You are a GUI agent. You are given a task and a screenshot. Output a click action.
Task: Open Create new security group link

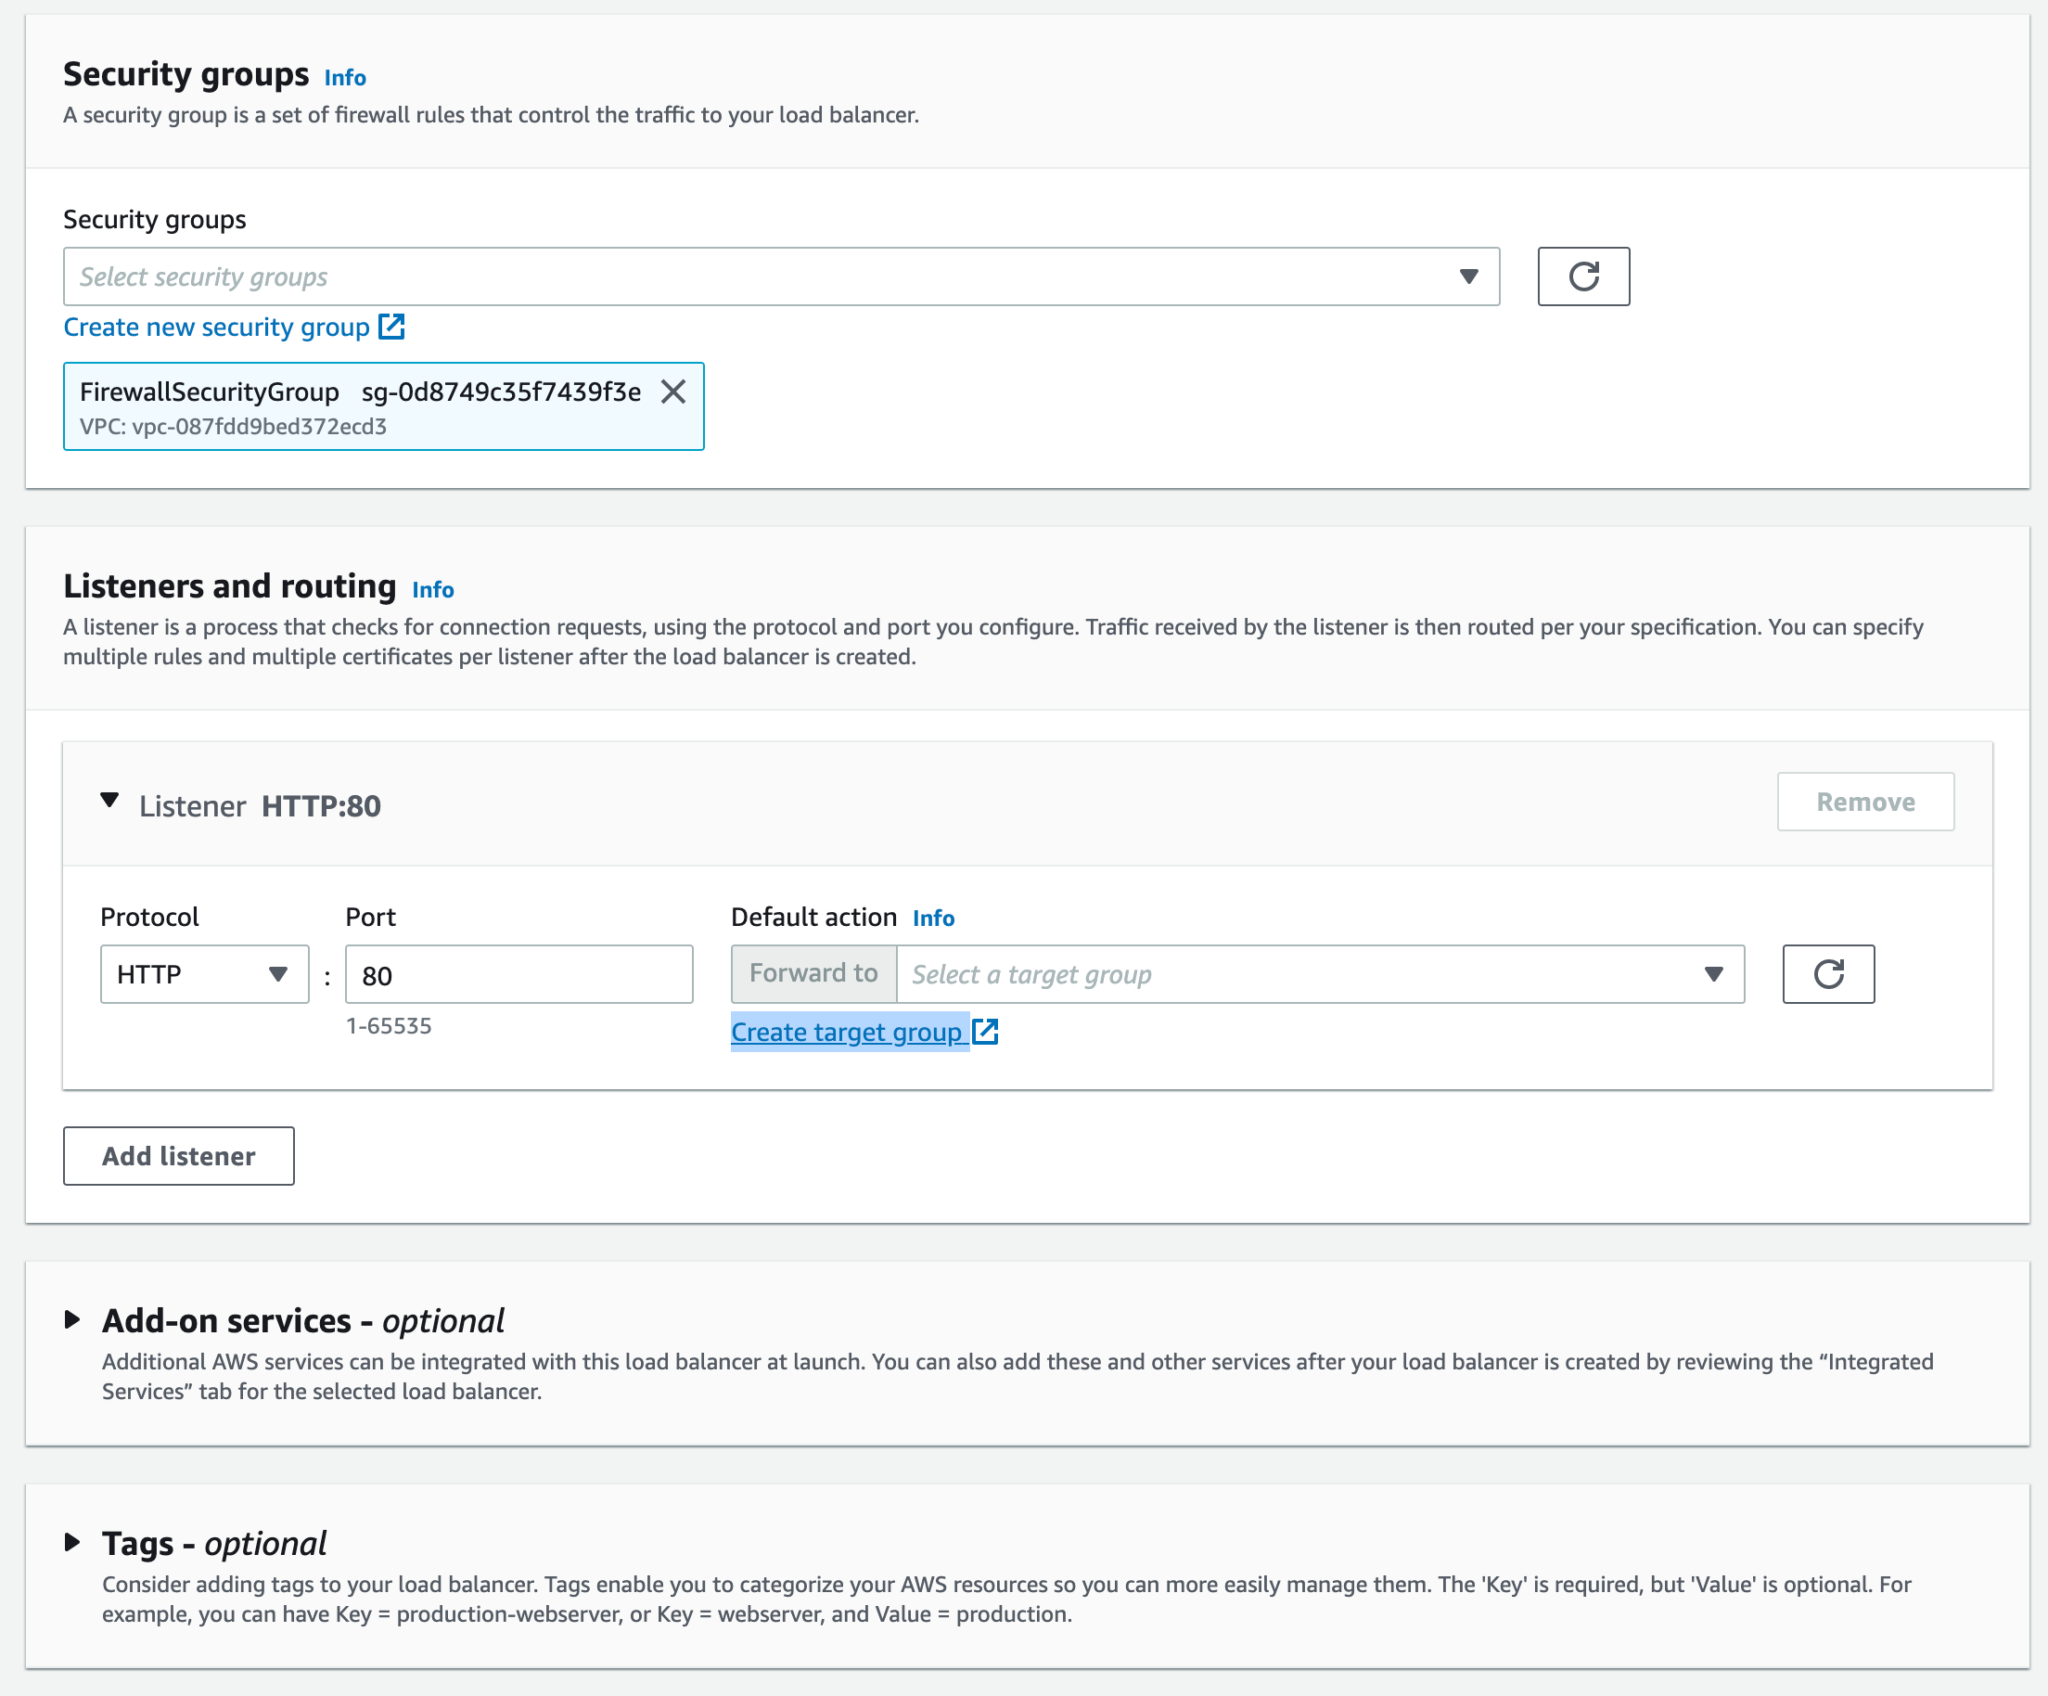pos(216,327)
